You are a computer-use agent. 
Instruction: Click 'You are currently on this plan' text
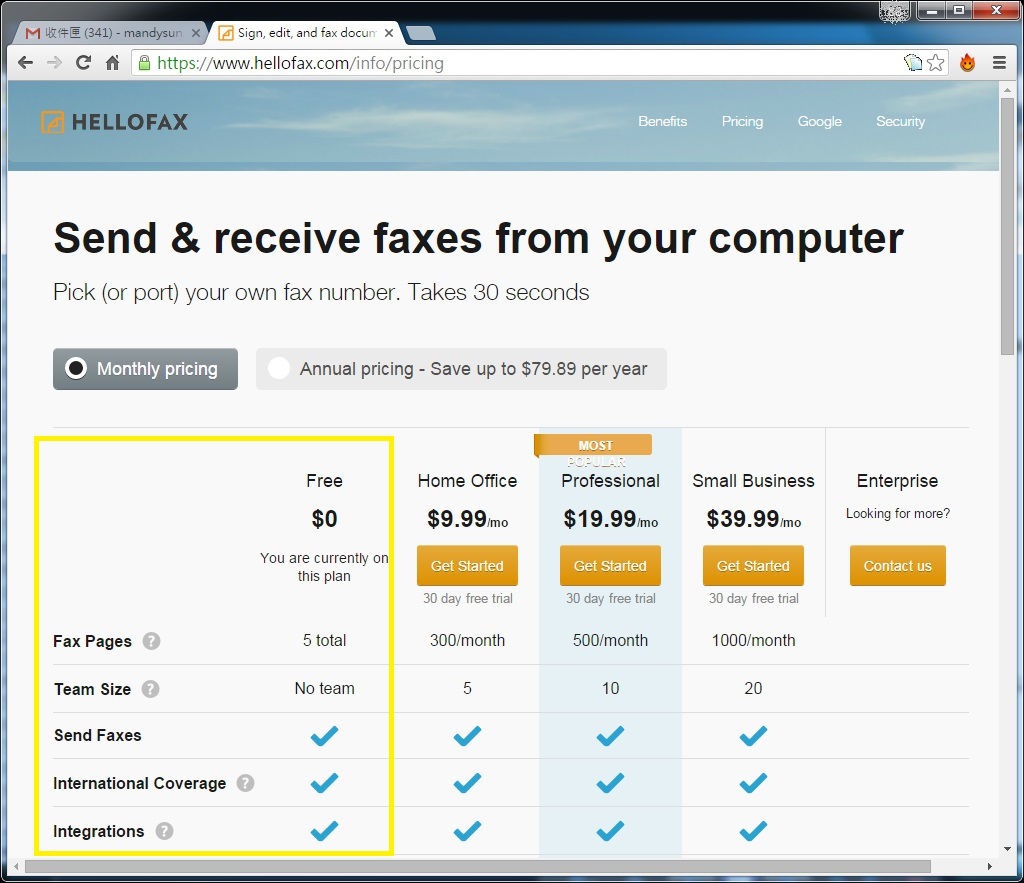(324, 567)
